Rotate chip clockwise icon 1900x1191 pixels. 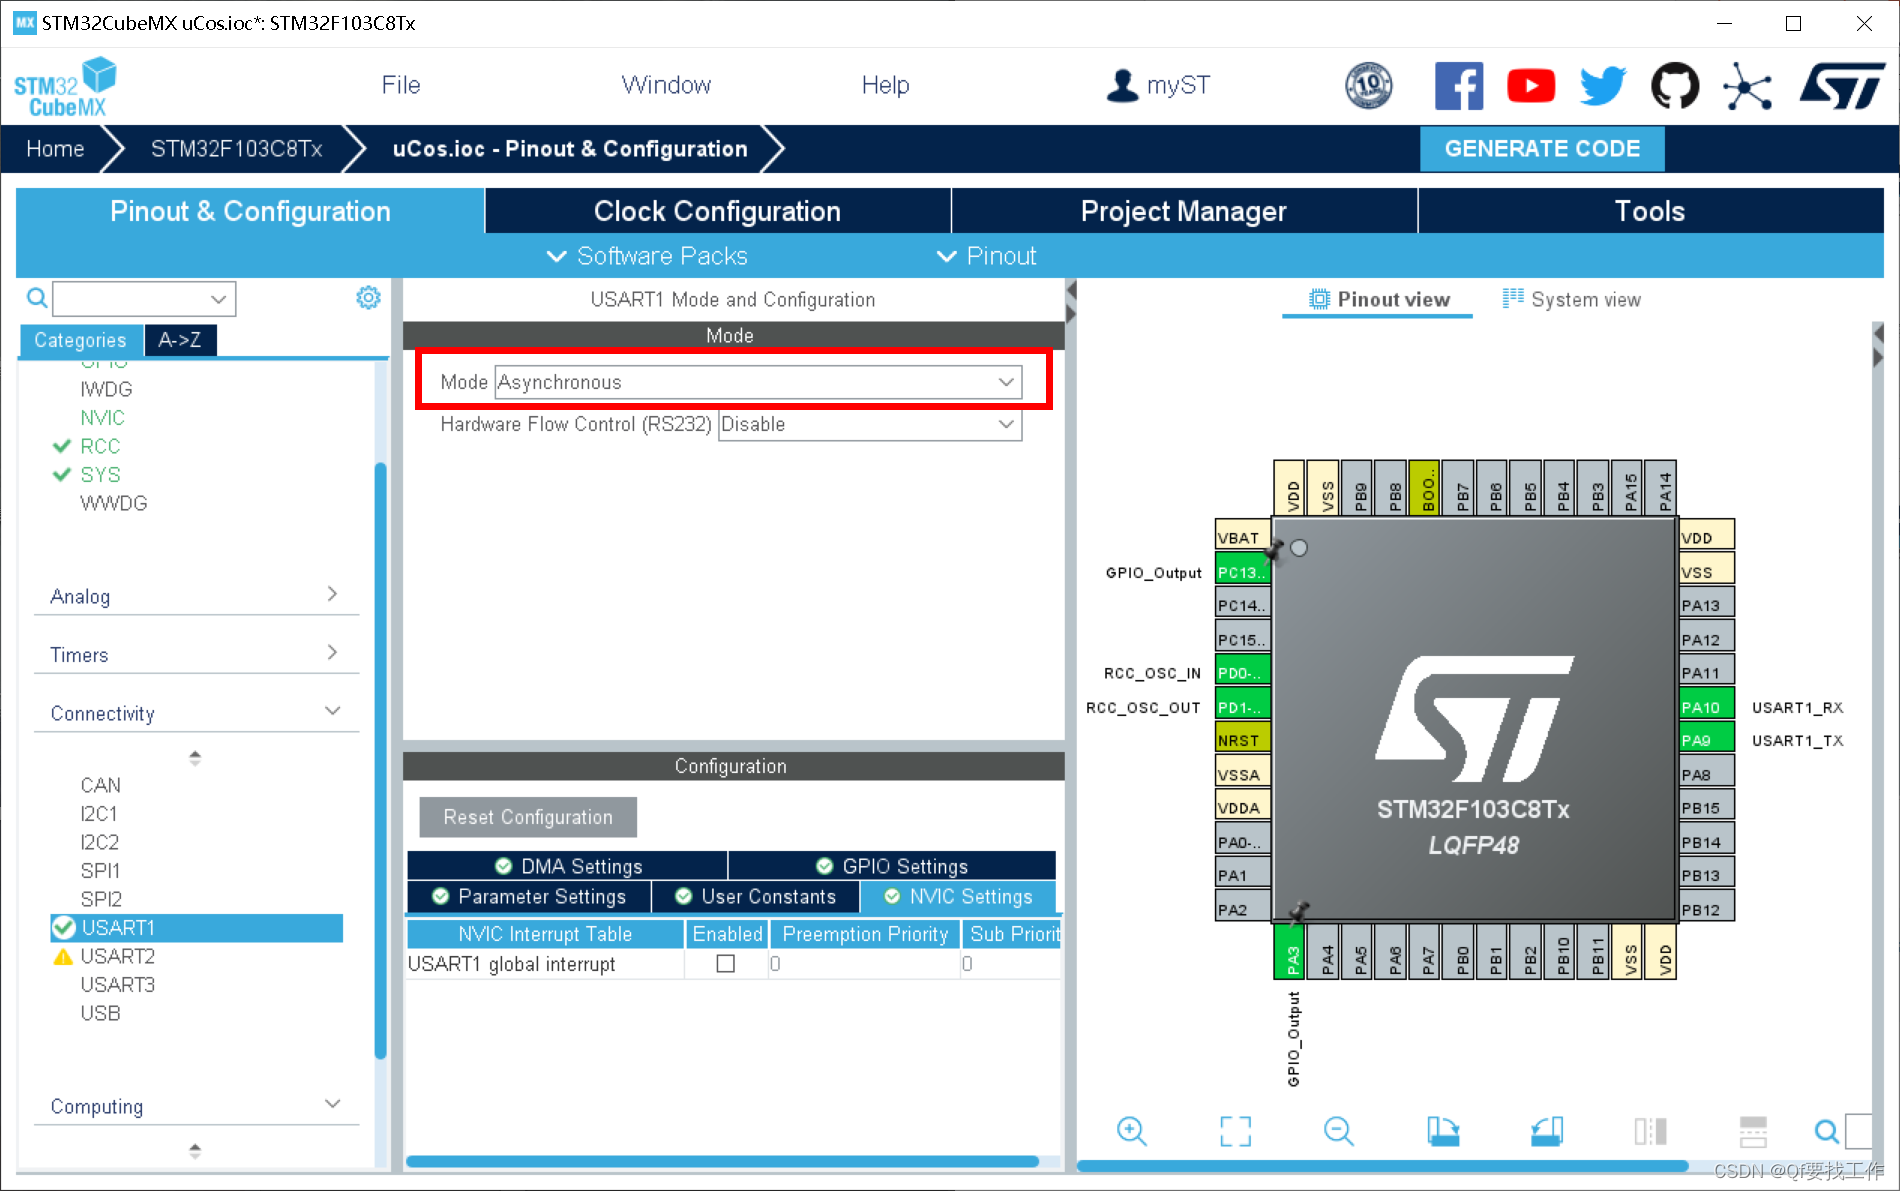[x=1443, y=1131]
